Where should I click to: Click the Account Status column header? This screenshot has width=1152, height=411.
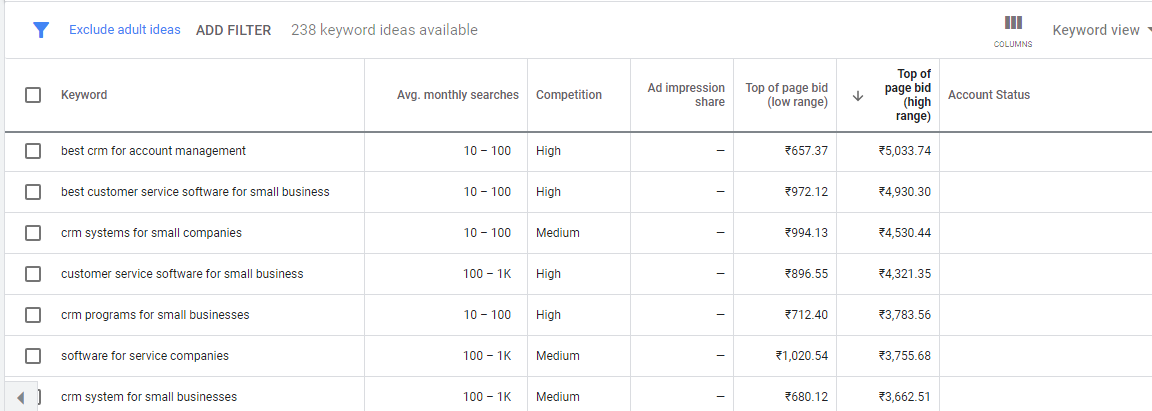[989, 95]
